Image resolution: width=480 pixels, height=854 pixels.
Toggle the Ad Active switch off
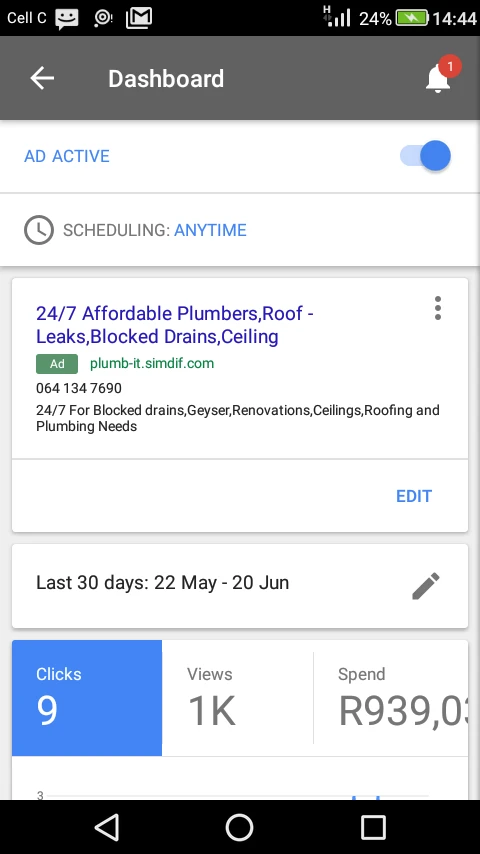(426, 156)
